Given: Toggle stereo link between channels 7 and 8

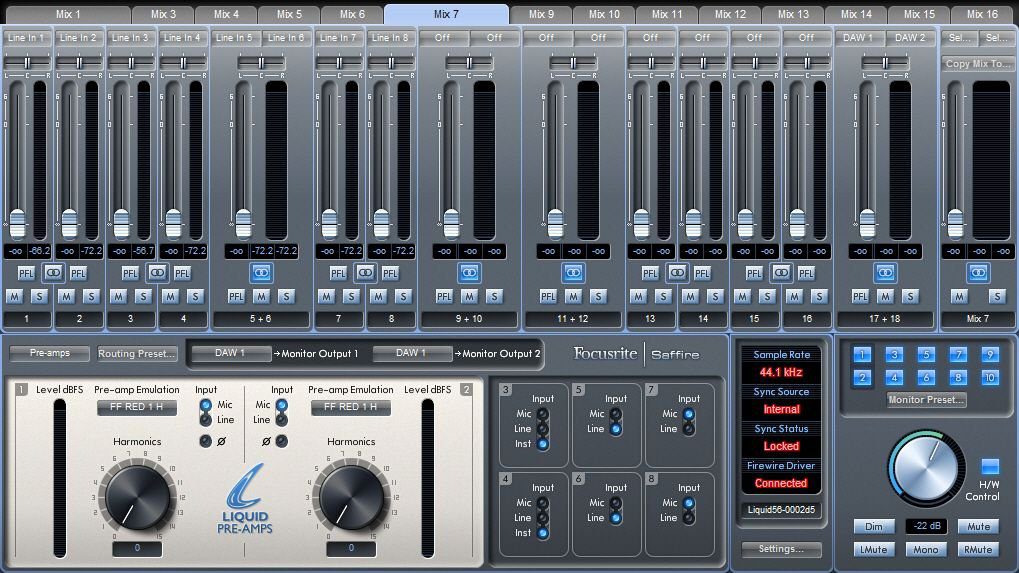Looking at the screenshot, I should pos(365,273).
